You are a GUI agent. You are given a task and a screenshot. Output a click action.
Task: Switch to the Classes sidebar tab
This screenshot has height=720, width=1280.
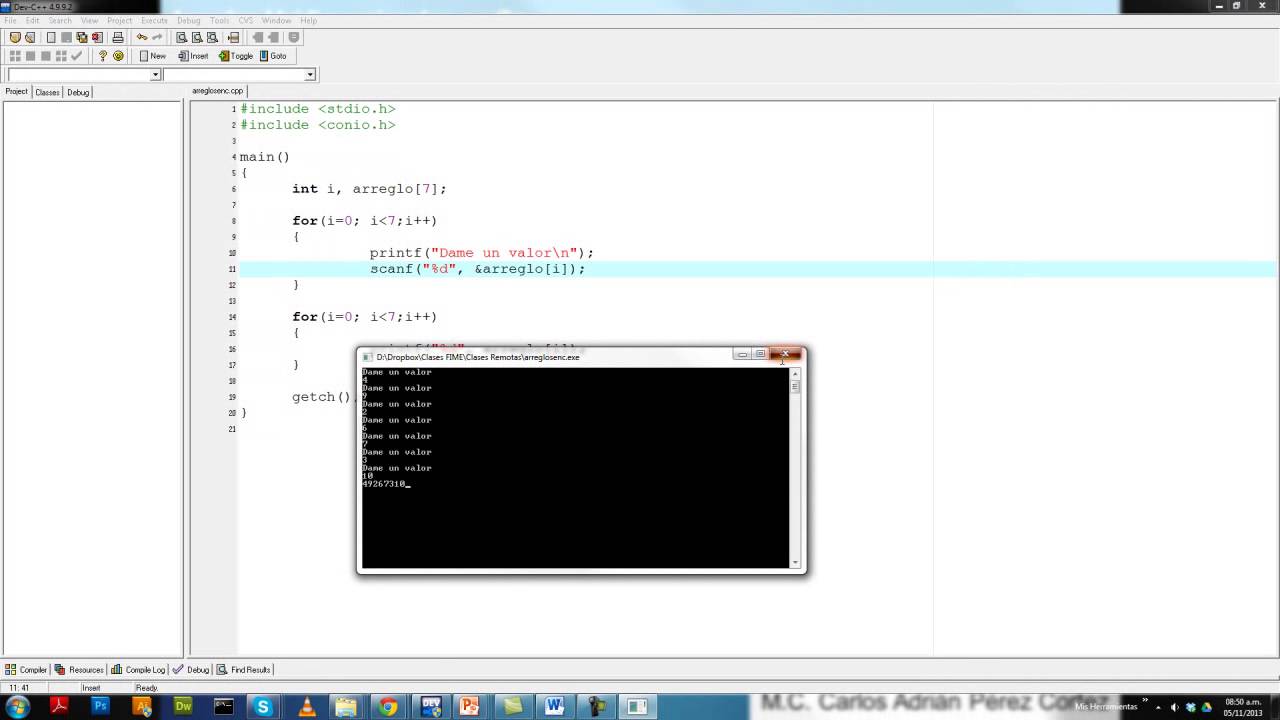coord(47,92)
